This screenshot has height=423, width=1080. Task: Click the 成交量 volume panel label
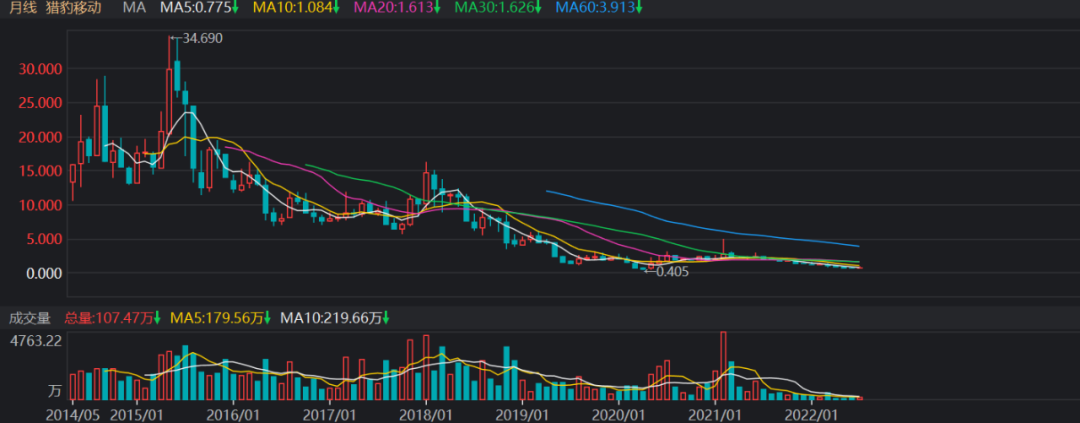[30, 318]
